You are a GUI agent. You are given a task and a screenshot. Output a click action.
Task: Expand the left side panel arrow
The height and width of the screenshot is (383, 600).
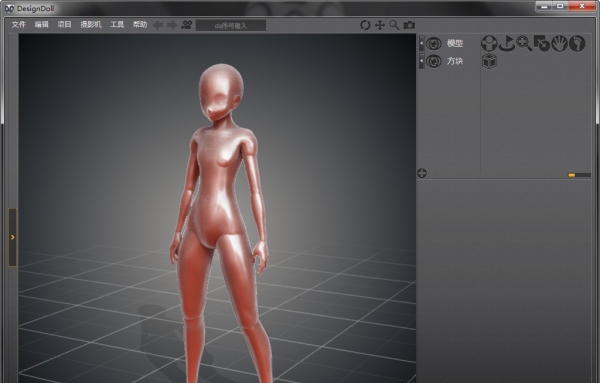pos(13,237)
